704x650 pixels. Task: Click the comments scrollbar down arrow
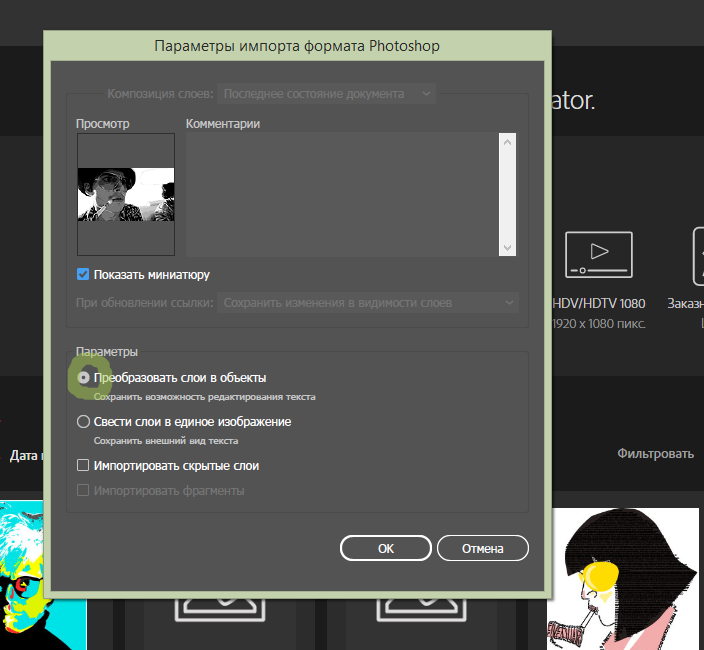(507, 247)
